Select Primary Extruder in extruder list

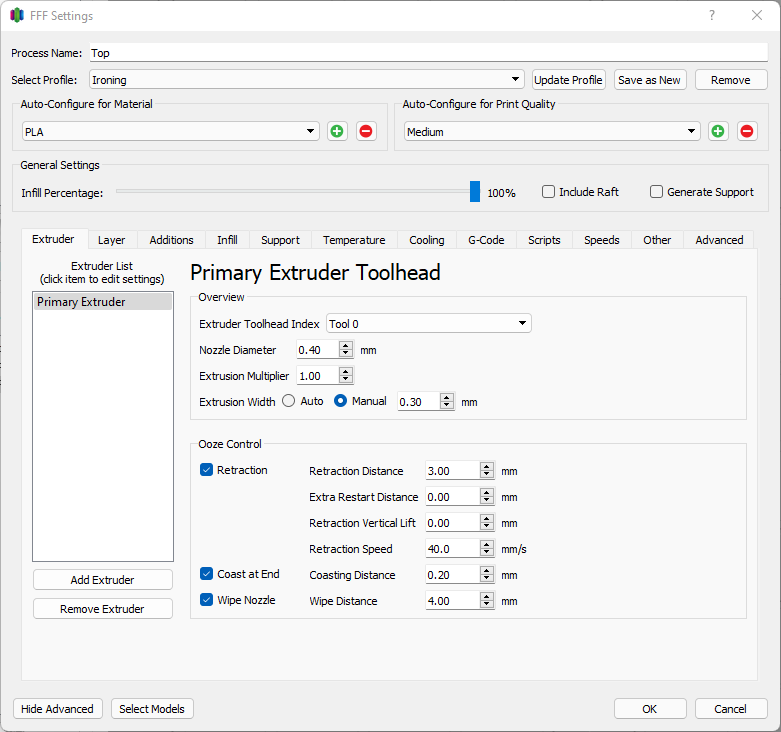[x=103, y=302]
